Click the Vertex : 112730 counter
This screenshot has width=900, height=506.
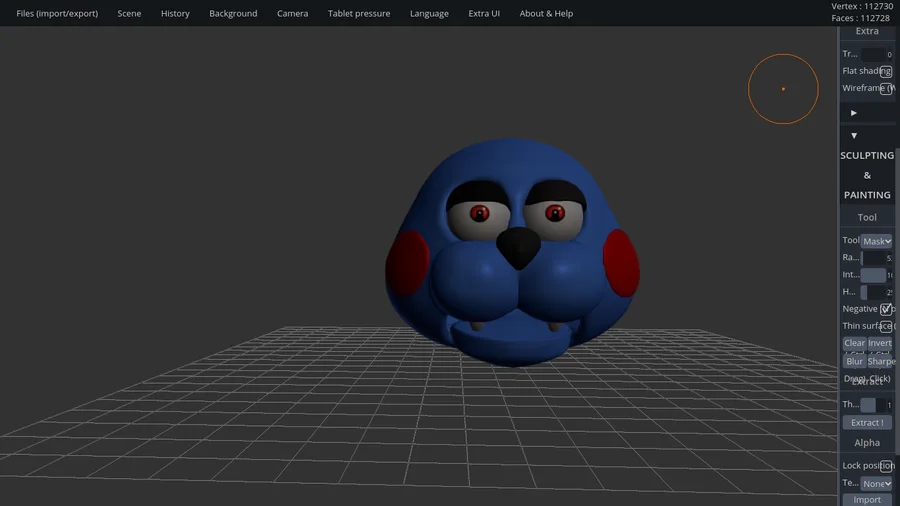[x=862, y=6]
